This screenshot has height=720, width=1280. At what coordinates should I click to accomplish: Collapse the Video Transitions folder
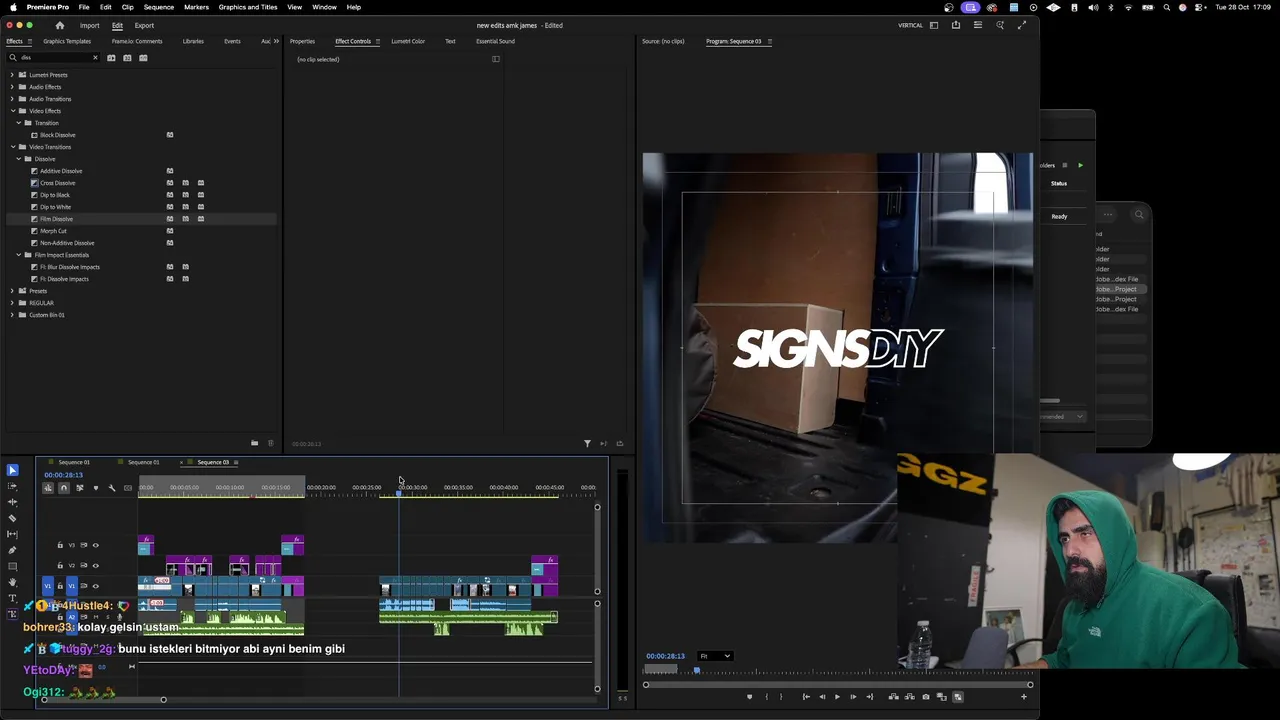(x=12, y=147)
